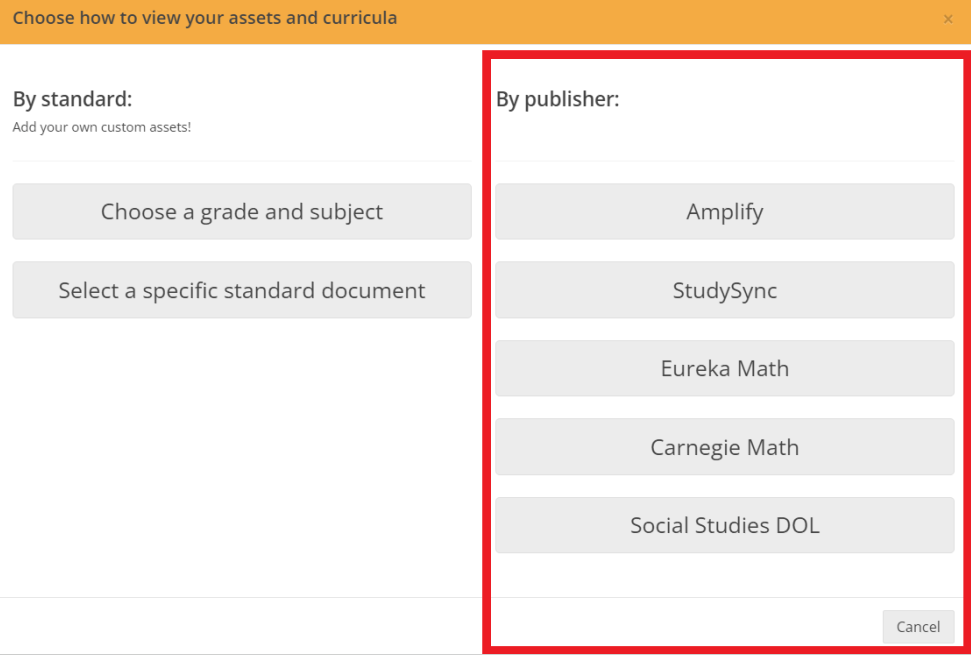Select Social Studies DOL publisher
This screenshot has width=971, height=655.
(724, 525)
